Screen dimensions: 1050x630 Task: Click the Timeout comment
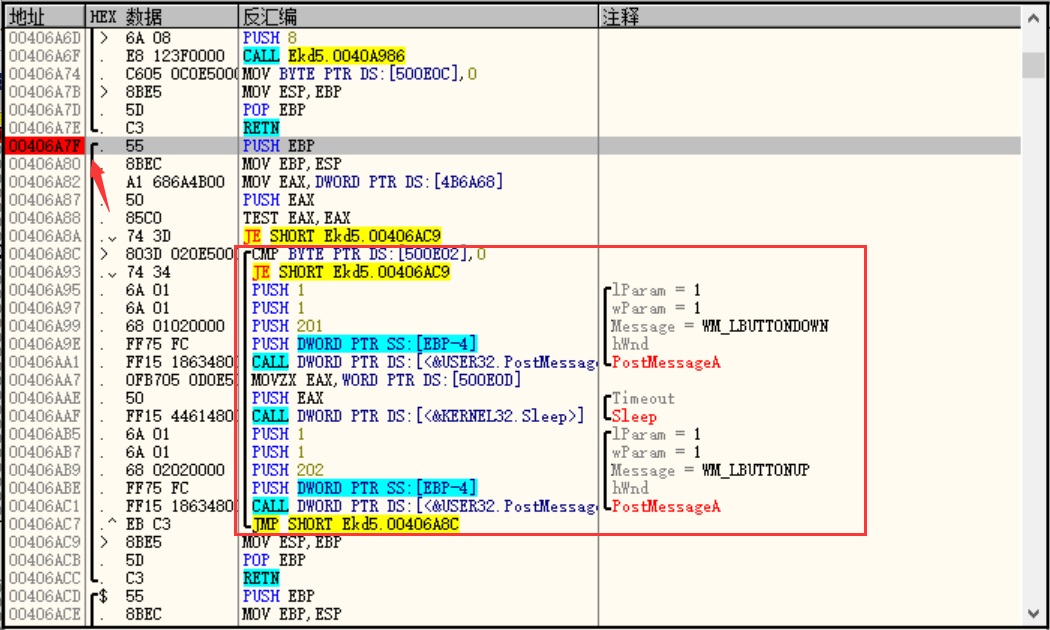[643, 399]
